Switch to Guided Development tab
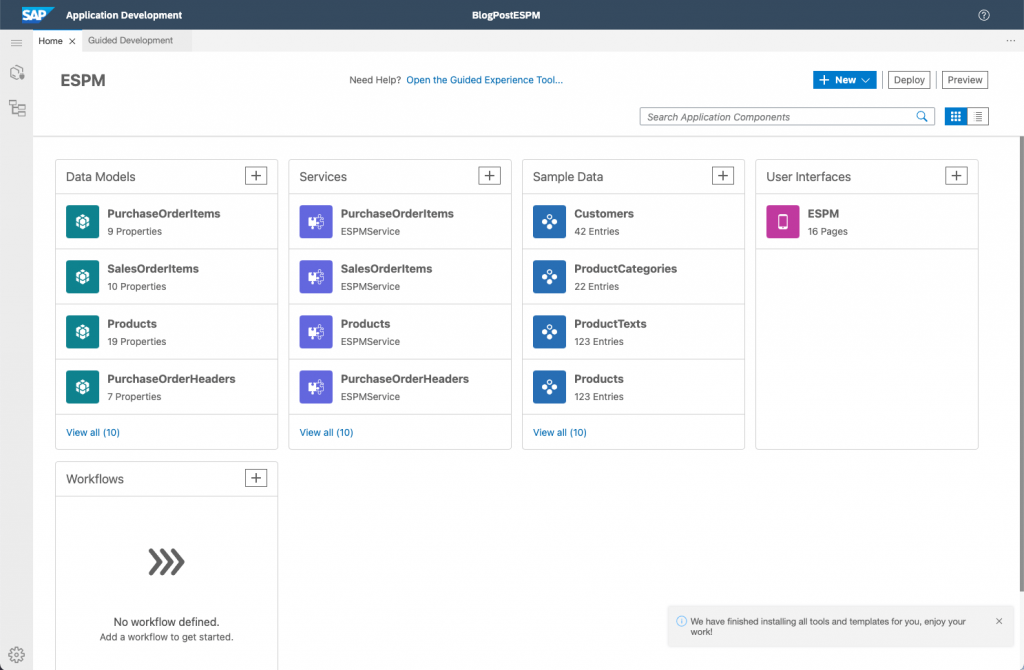 131,40
